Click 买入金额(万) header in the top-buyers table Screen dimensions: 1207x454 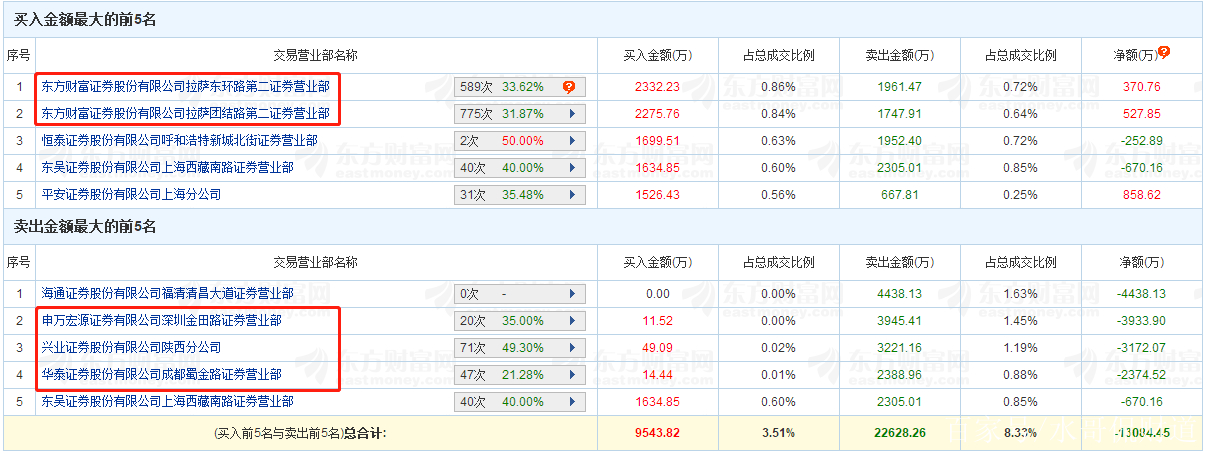[657, 56]
